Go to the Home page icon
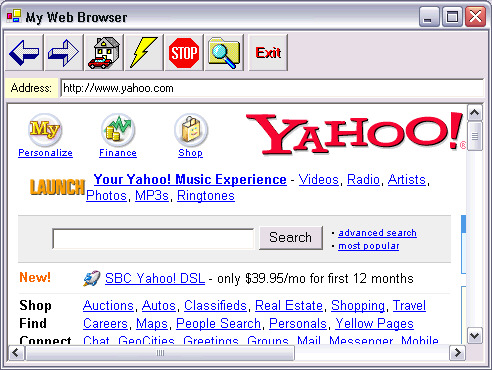The height and width of the screenshot is (370, 492). click(104, 52)
